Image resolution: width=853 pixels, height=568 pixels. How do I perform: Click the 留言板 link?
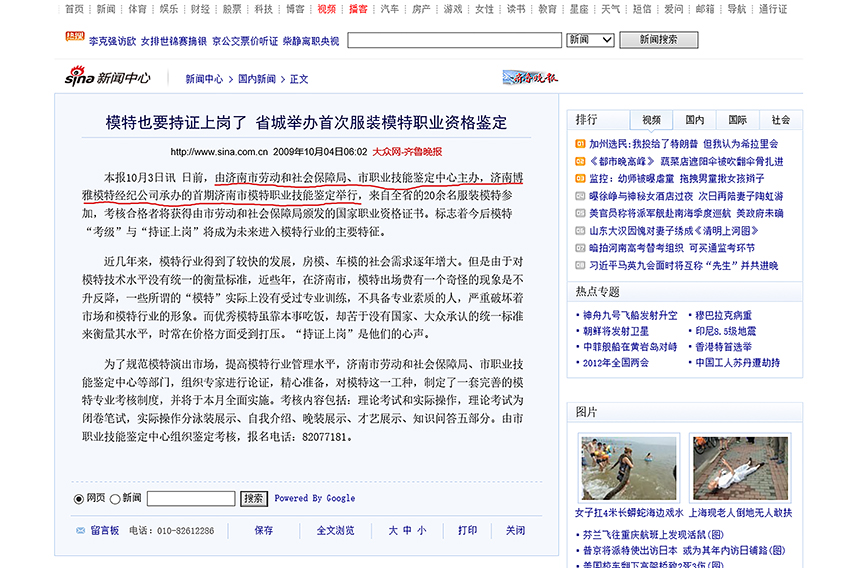point(105,530)
